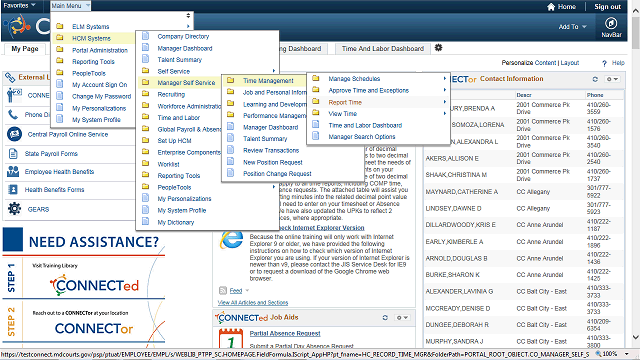The width and height of the screenshot is (640, 360).
Task: Refresh the CONNECTed Job Aids pagelet
Action: tap(385, 318)
